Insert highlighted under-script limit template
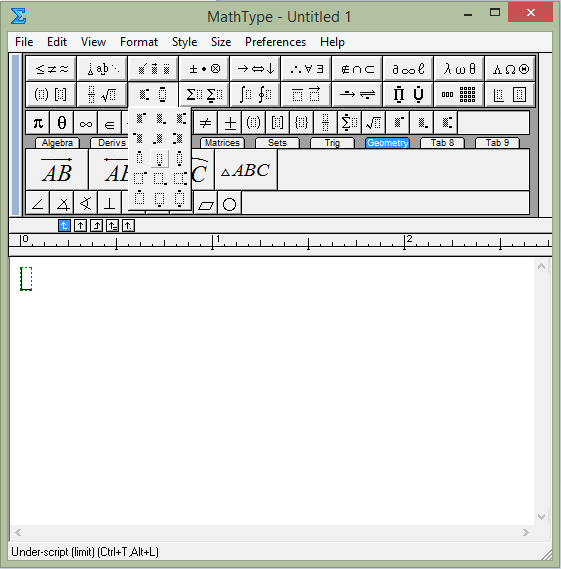 (160, 158)
